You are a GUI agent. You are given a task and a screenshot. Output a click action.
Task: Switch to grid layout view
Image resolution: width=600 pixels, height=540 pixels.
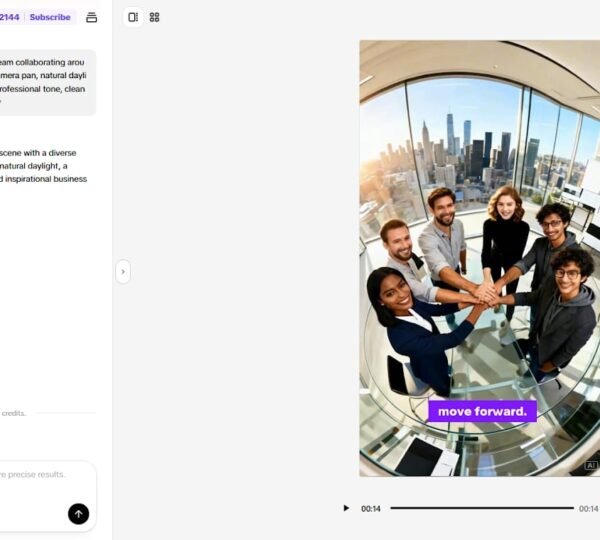click(154, 17)
